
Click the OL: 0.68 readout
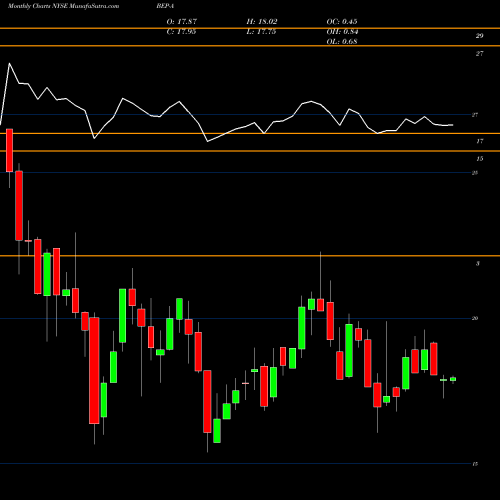click(x=342, y=42)
